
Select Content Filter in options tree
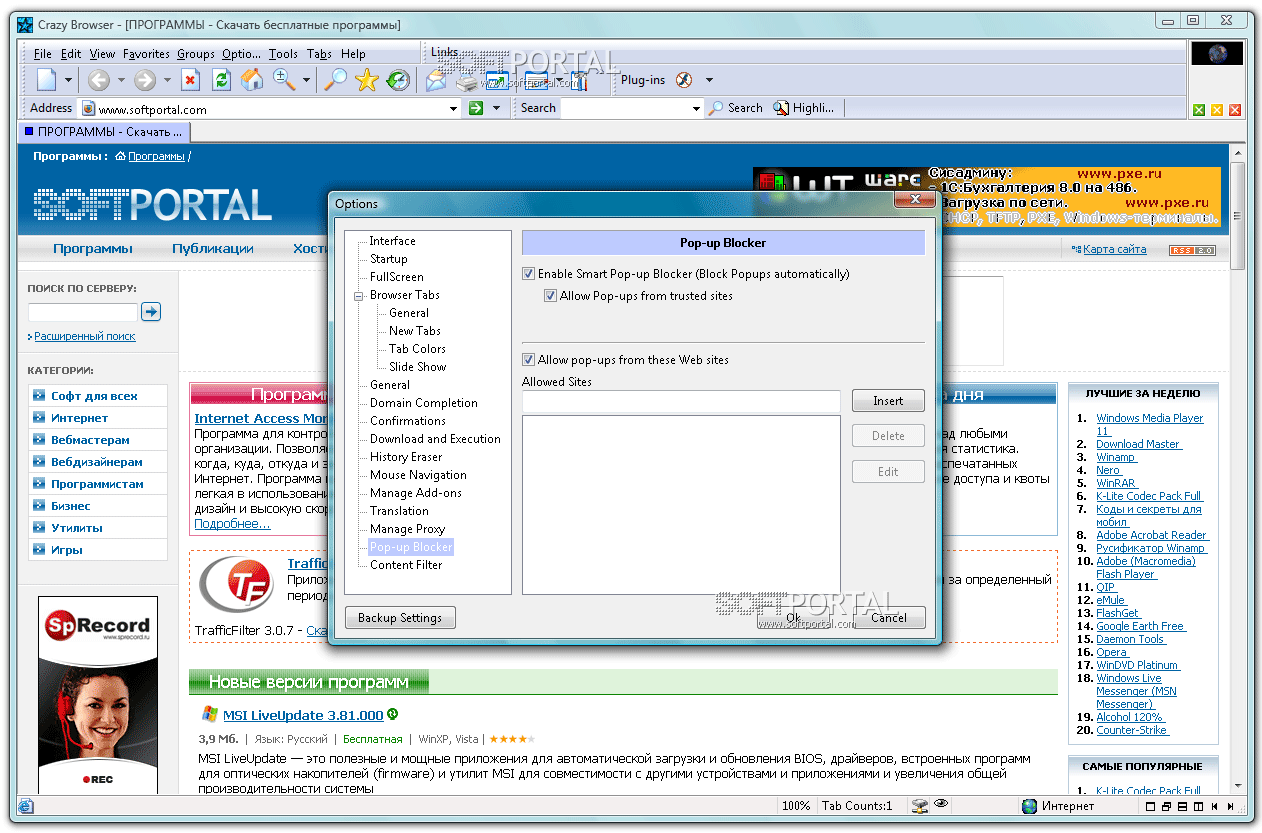click(x=406, y=565)
